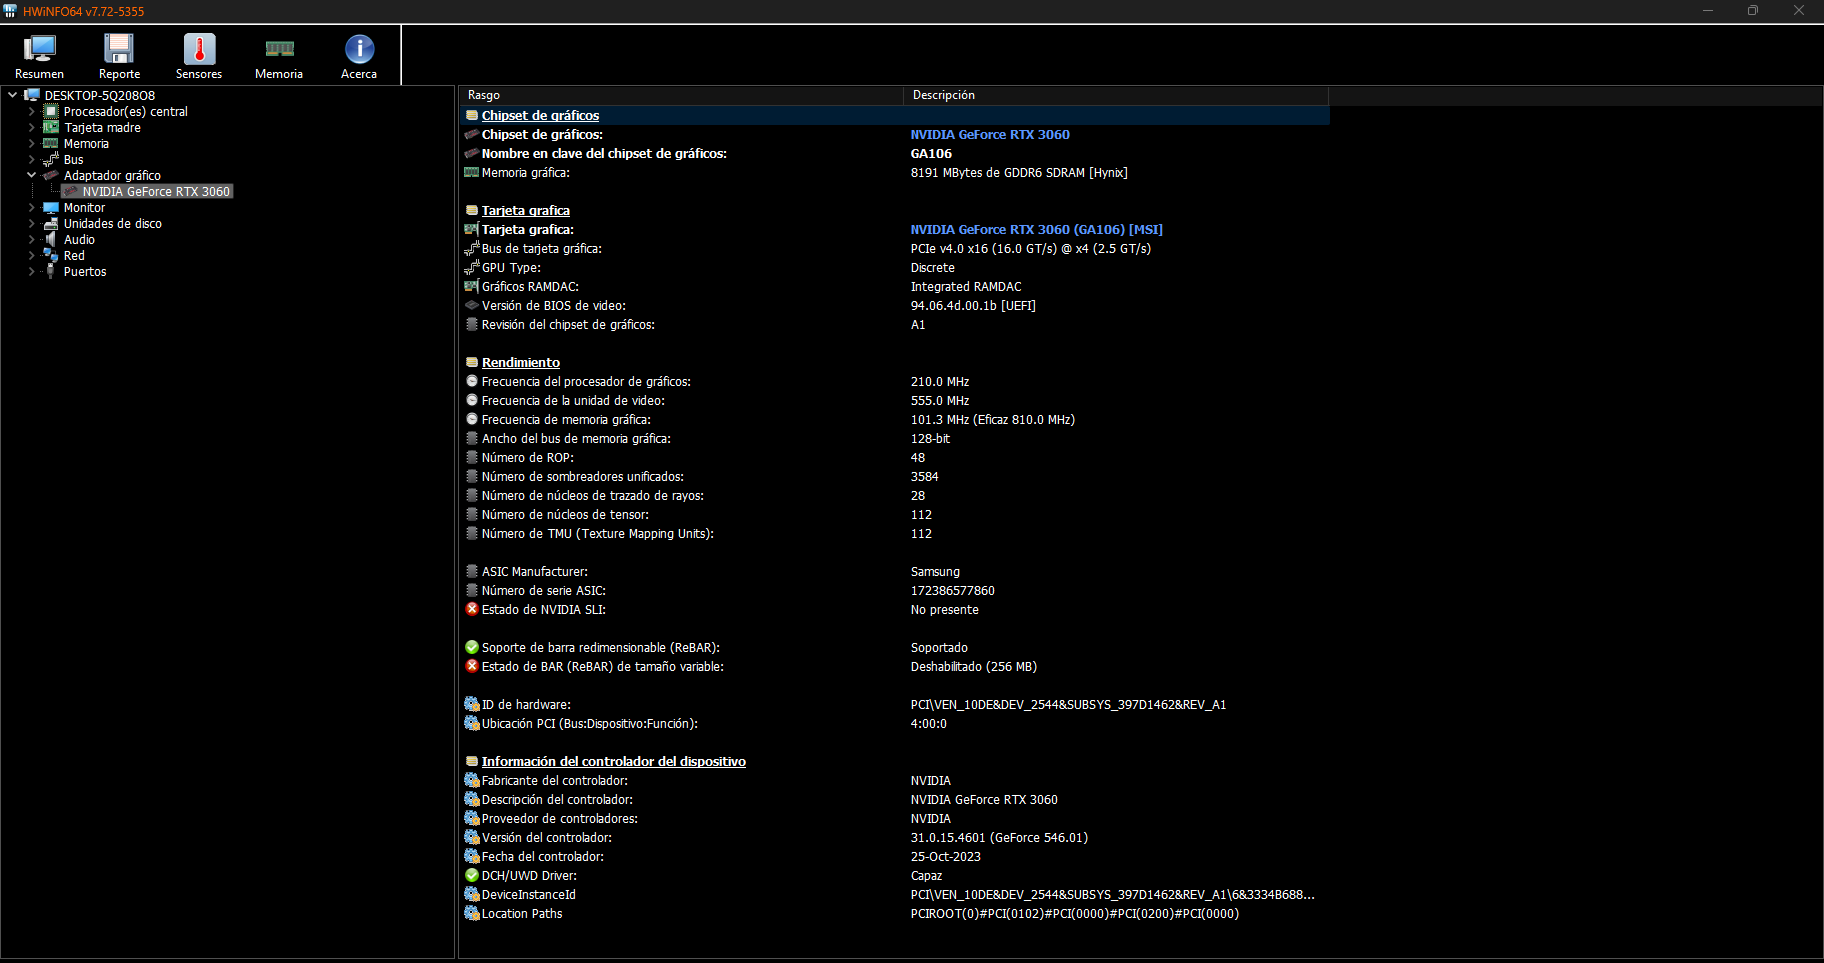Open Información del controlador del dispositivo heading
The height and width of the screenshot is (963, 1824).
[x=614, y=761]
